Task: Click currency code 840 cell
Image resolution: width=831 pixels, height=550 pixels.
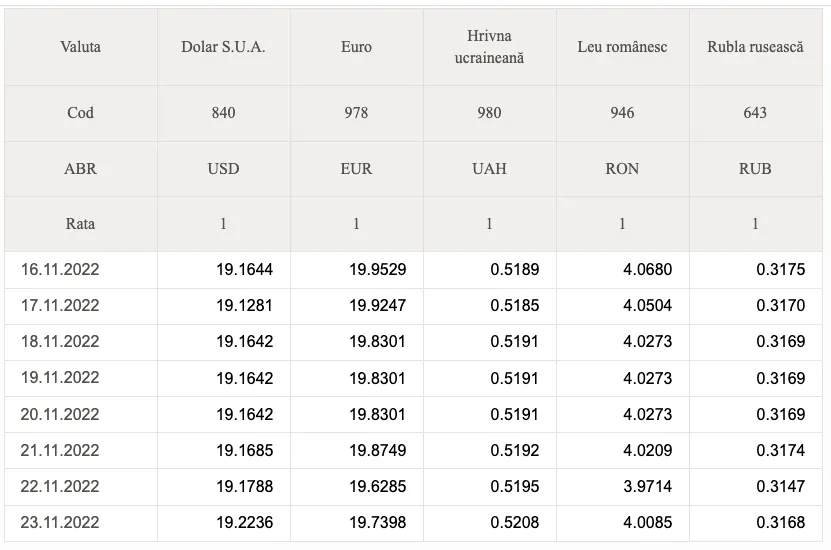Action: 224,113
